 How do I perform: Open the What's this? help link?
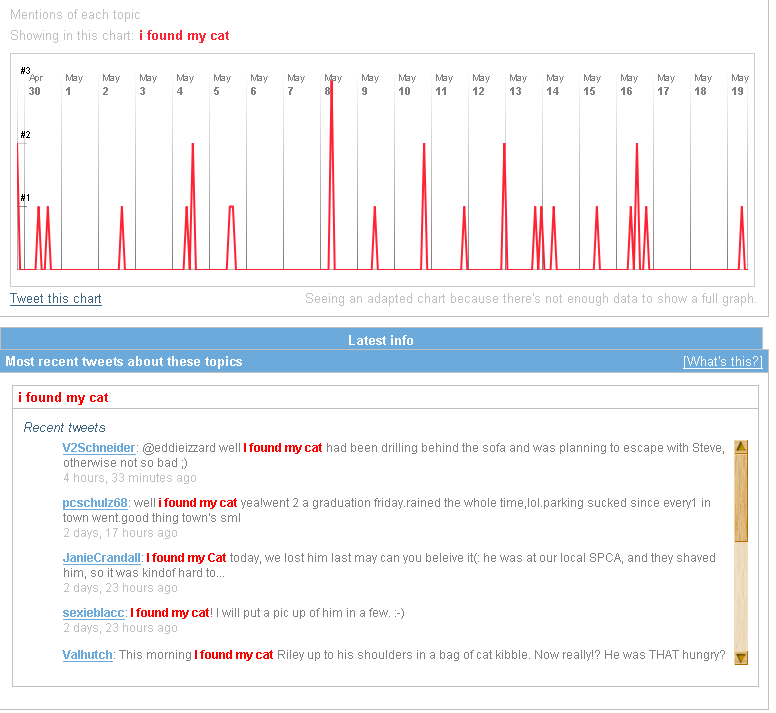[722, 362]
